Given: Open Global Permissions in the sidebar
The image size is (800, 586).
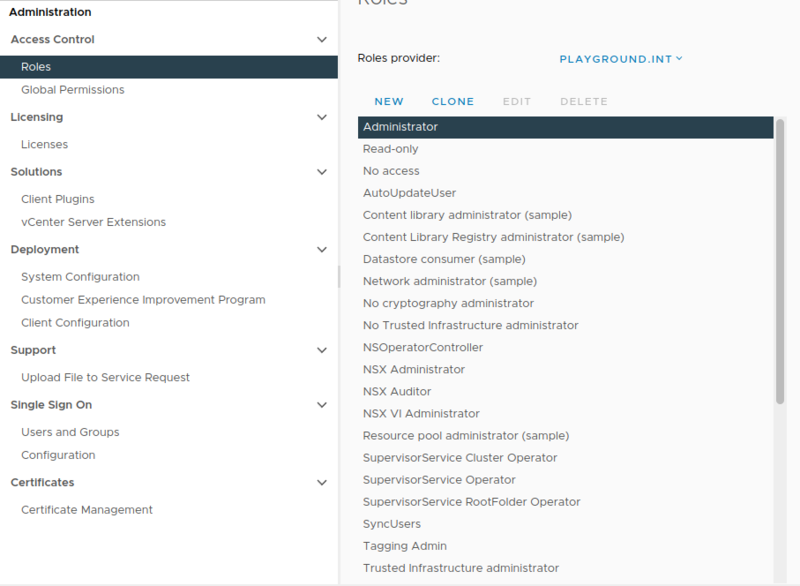Looking at the screenshot, I should 73,90.
